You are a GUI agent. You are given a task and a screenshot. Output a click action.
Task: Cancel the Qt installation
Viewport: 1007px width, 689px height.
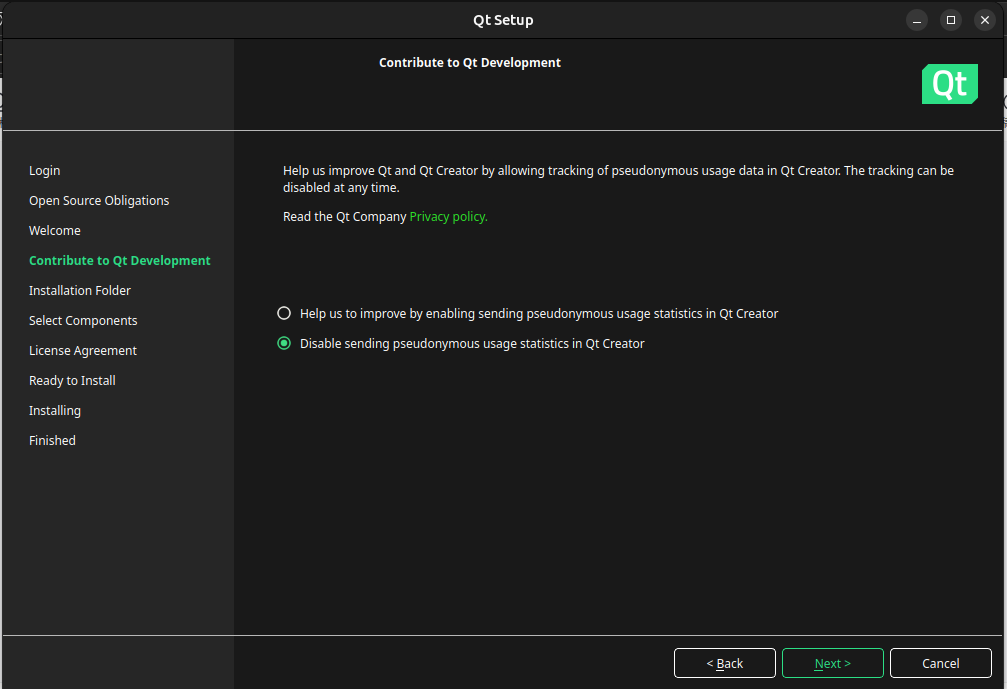pos(940,663)
